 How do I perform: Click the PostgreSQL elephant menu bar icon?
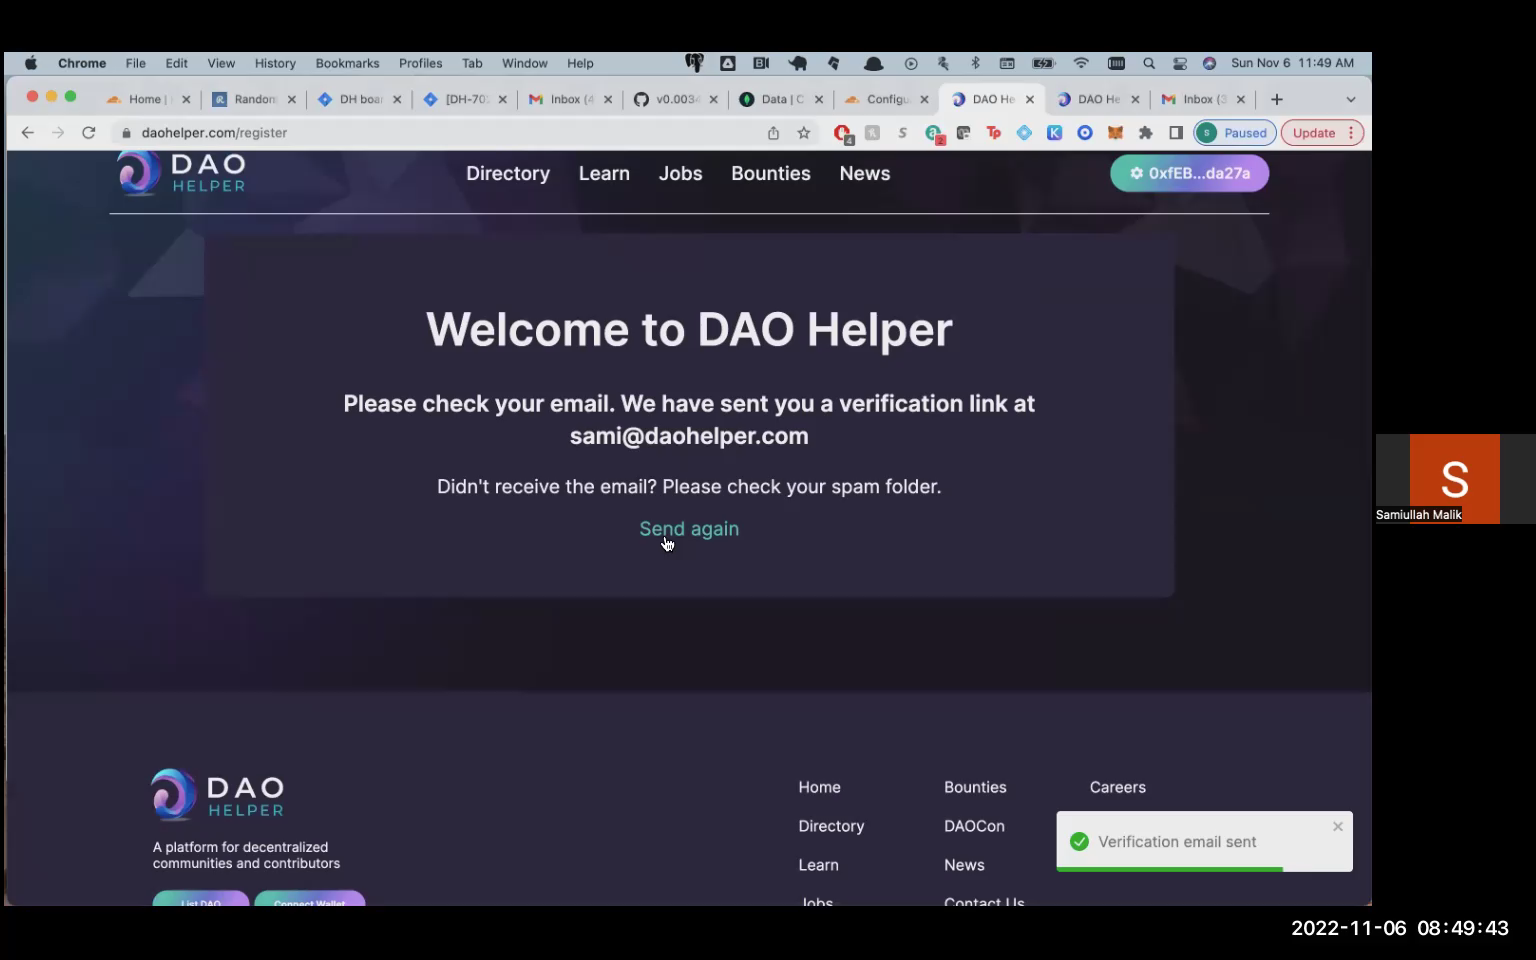click(693, 63)
